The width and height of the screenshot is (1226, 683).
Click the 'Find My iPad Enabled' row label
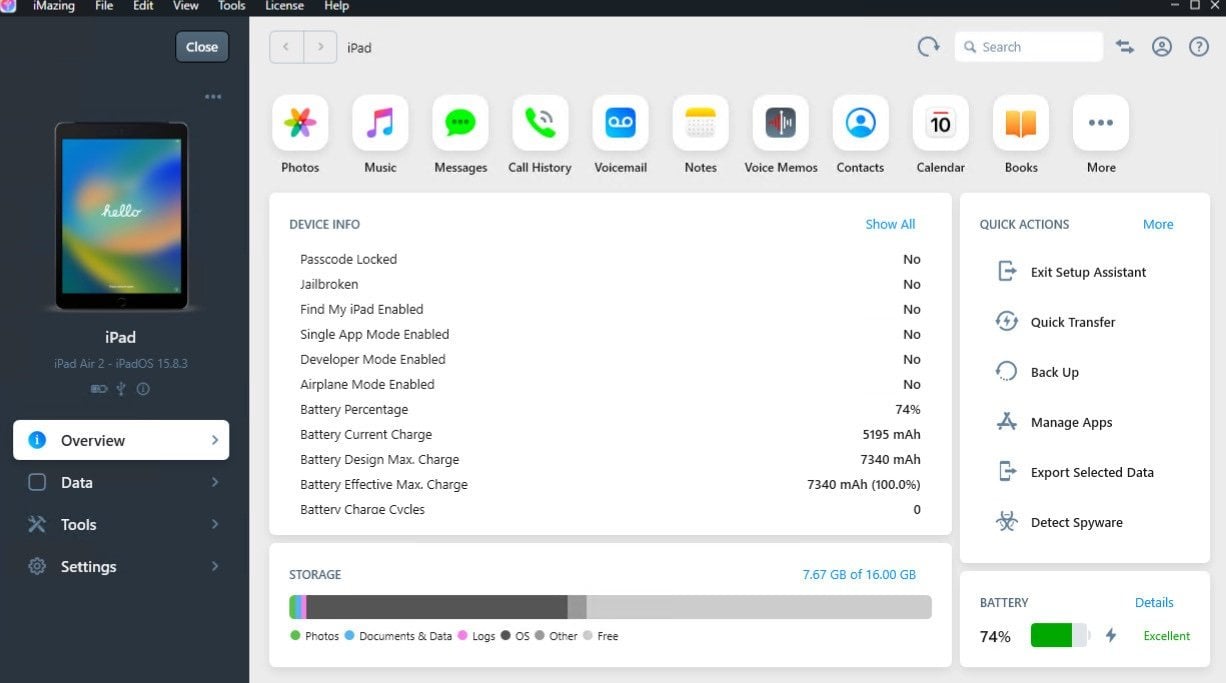coord(362,309)
